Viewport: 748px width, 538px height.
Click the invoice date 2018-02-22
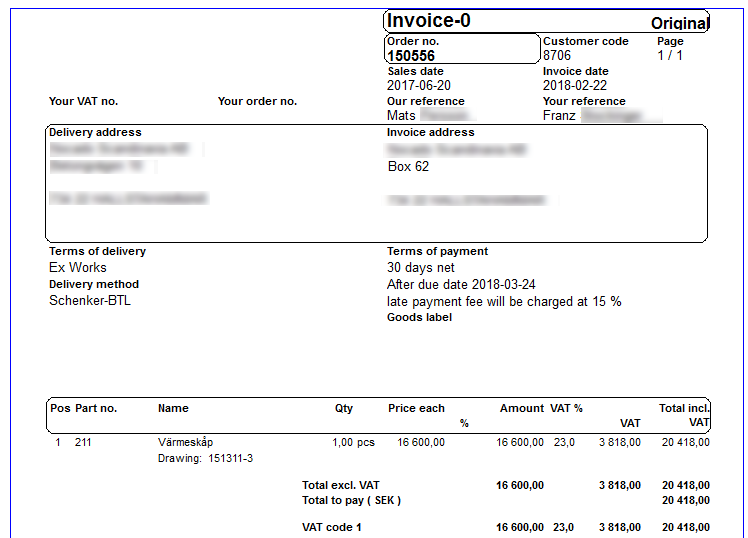575,86
